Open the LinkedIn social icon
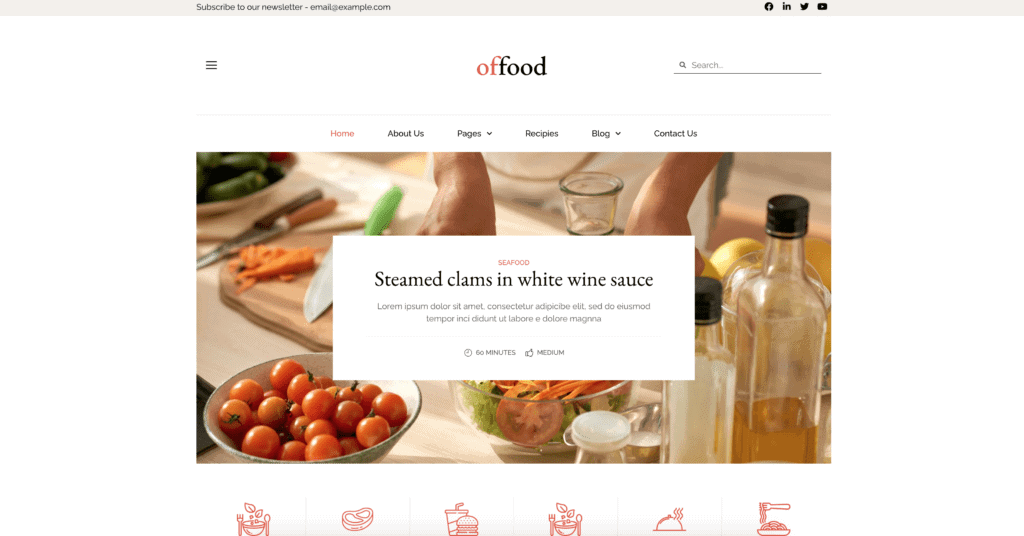Viewport: 1024px width, 536px height. pyautogui.click(x=786, y=7)
